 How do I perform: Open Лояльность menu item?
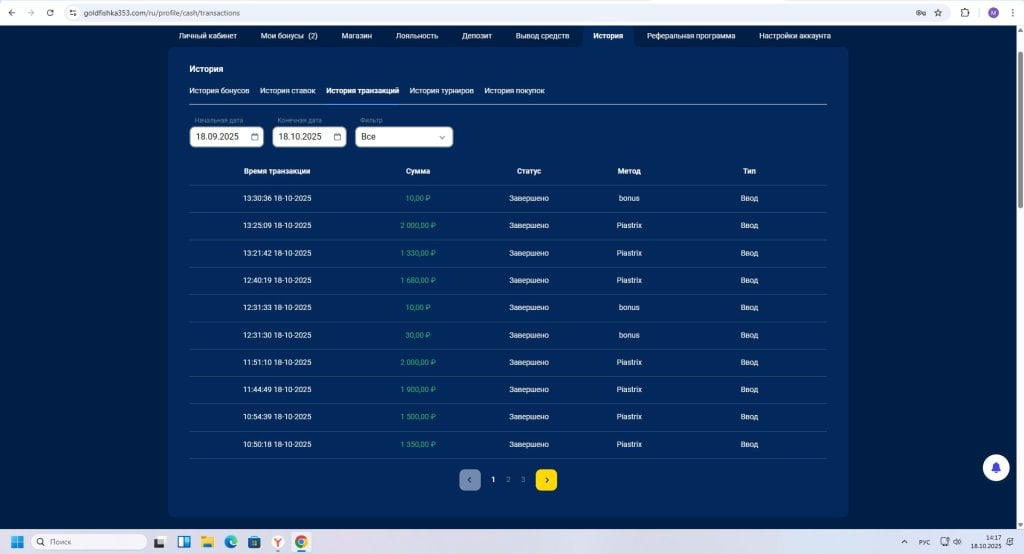(x=417, y=36)
